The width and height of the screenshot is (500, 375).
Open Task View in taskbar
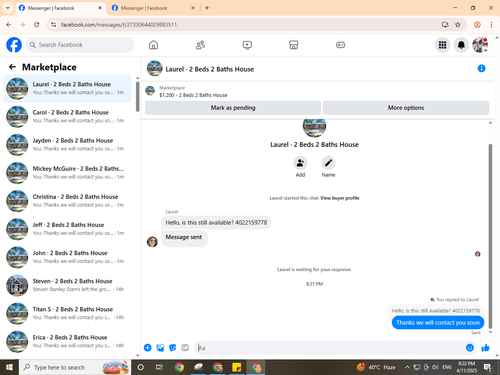(x=159, y=367)
